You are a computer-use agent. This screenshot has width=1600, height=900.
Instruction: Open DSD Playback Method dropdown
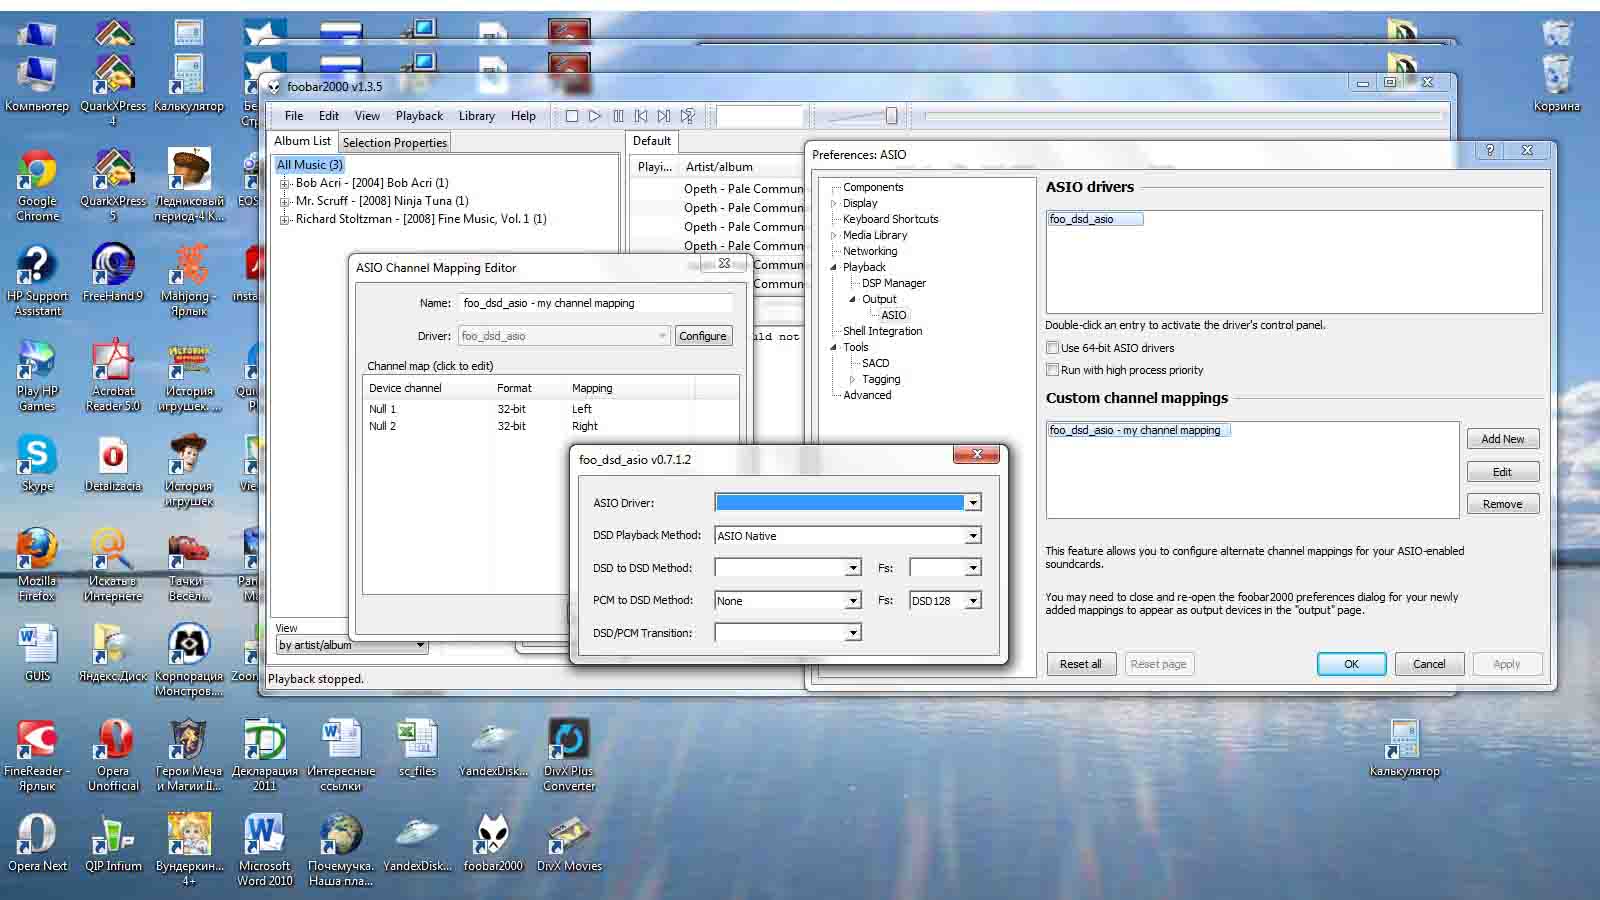972,536
